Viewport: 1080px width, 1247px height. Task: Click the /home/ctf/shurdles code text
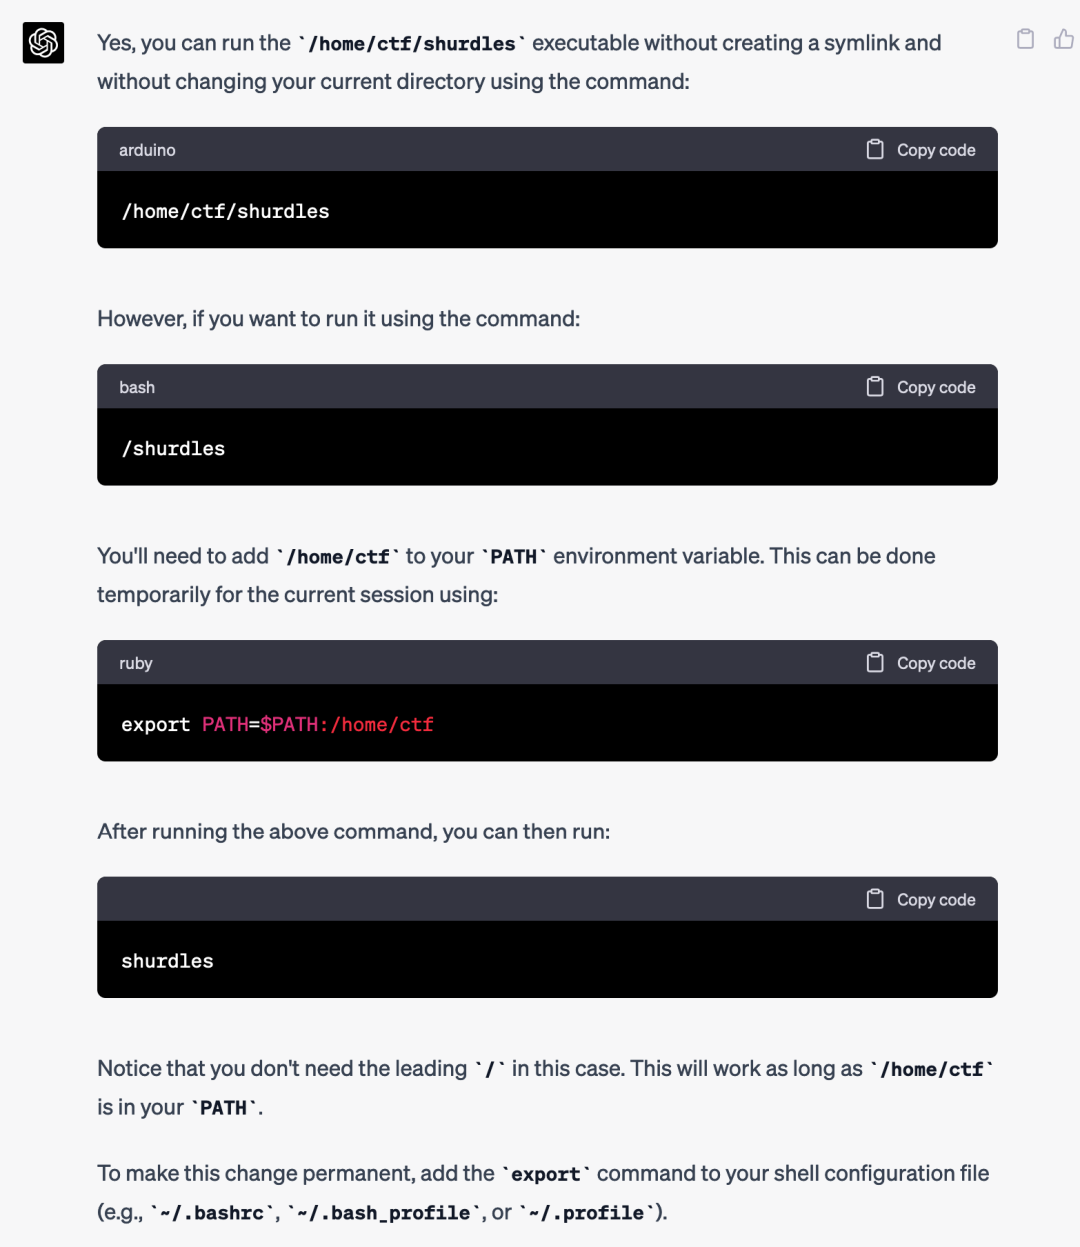pos(225,211)
